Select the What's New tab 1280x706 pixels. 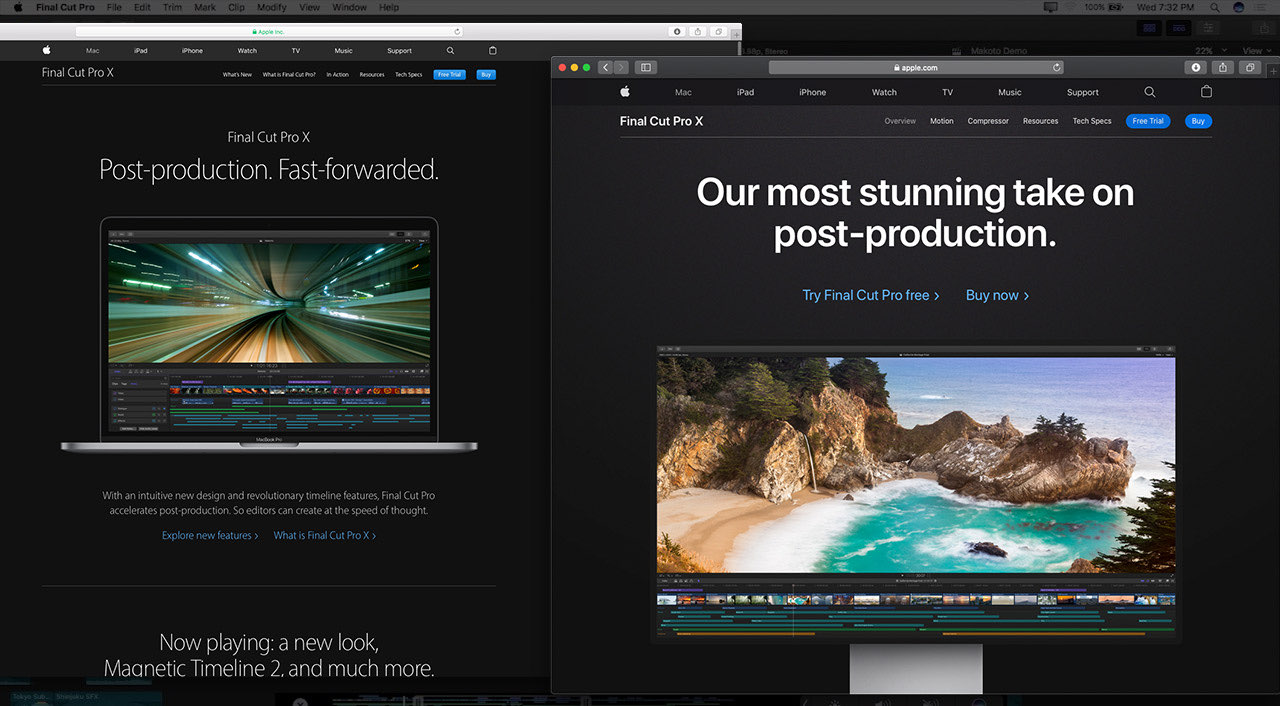(x=237, y=75)
